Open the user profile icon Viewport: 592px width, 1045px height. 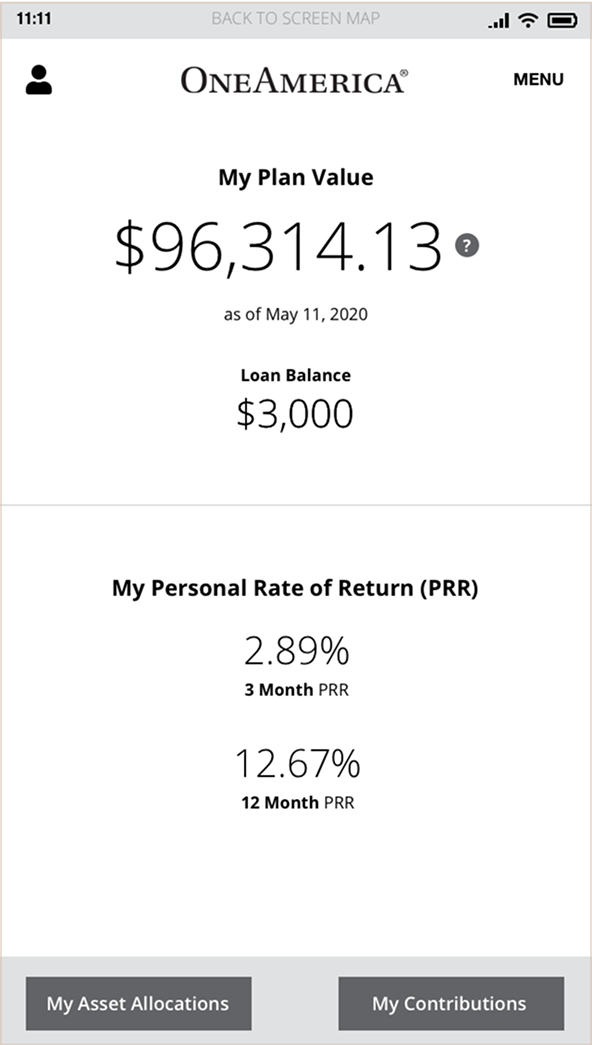(x=39, y=80)
